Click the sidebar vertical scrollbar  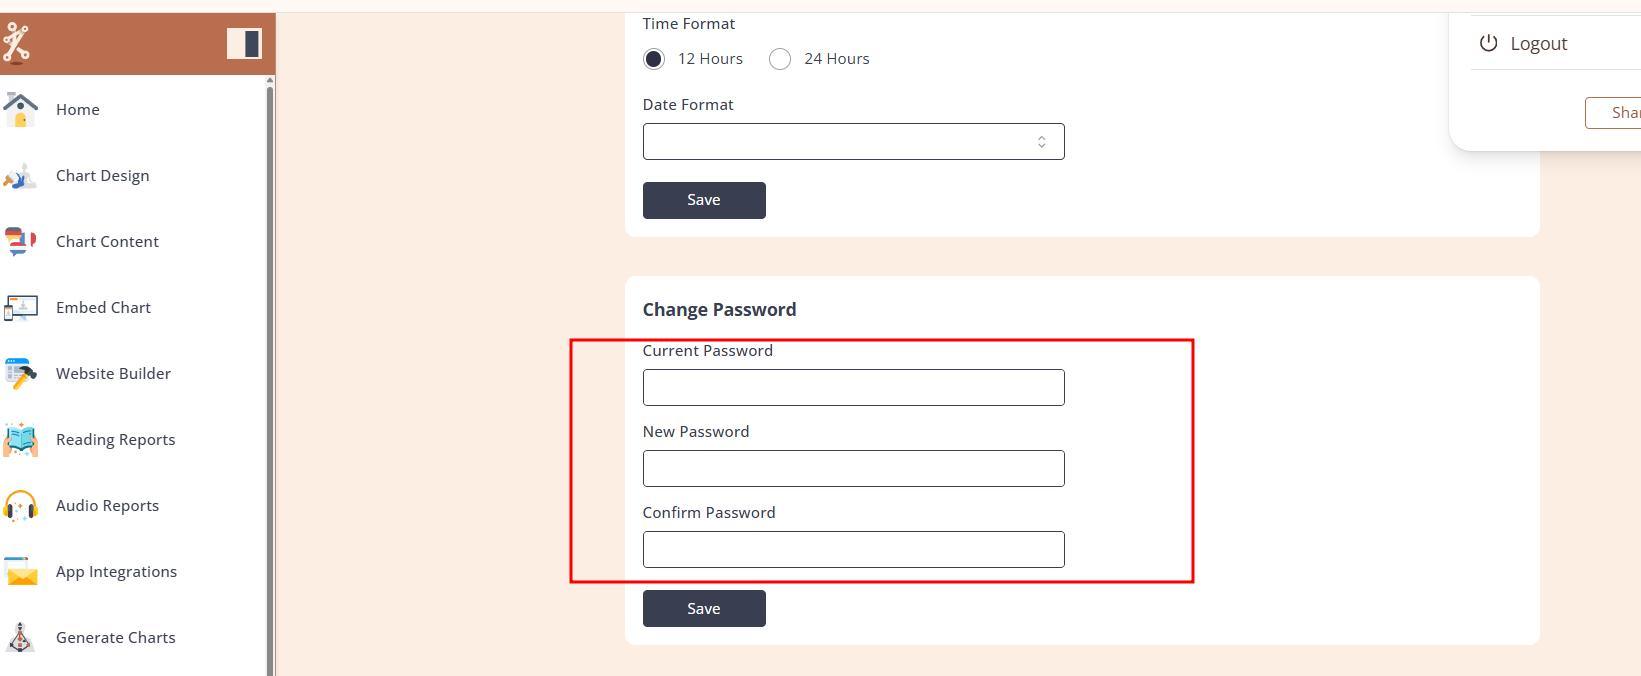click(270, 380)
